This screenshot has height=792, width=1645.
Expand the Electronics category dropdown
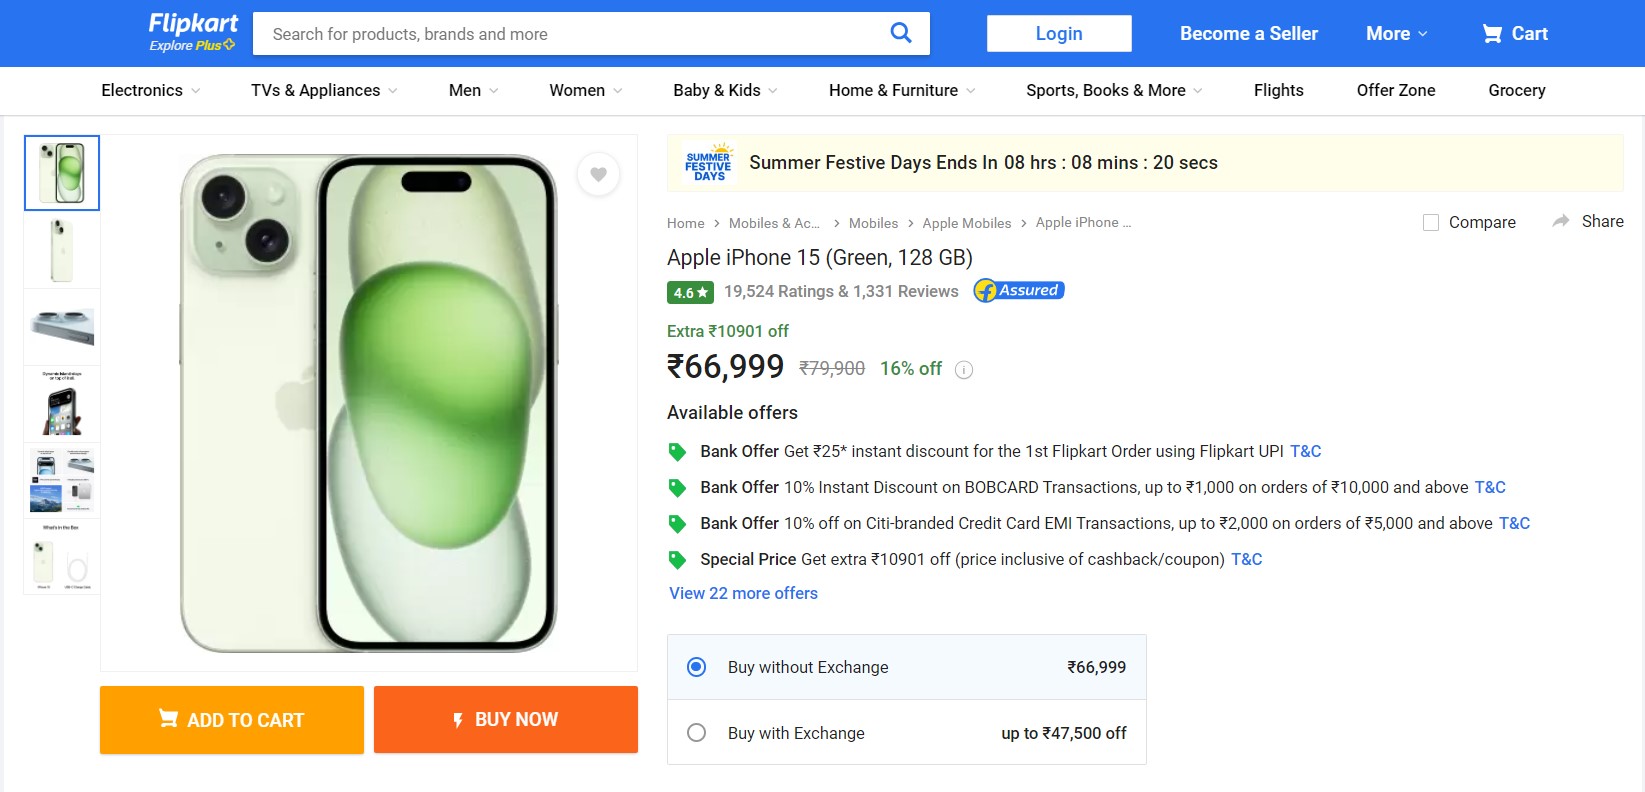pyautogui.click(x=151, y=90)
